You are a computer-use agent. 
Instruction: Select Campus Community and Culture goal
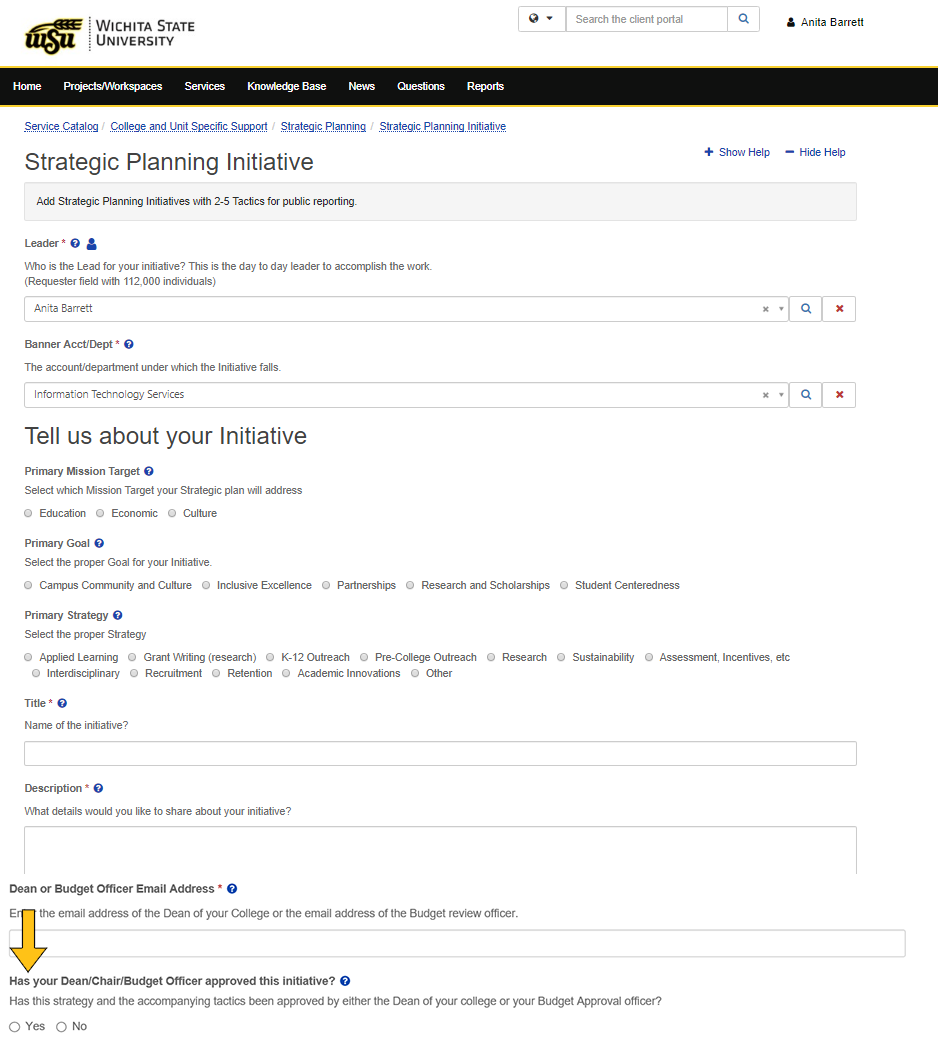[28, 585]
